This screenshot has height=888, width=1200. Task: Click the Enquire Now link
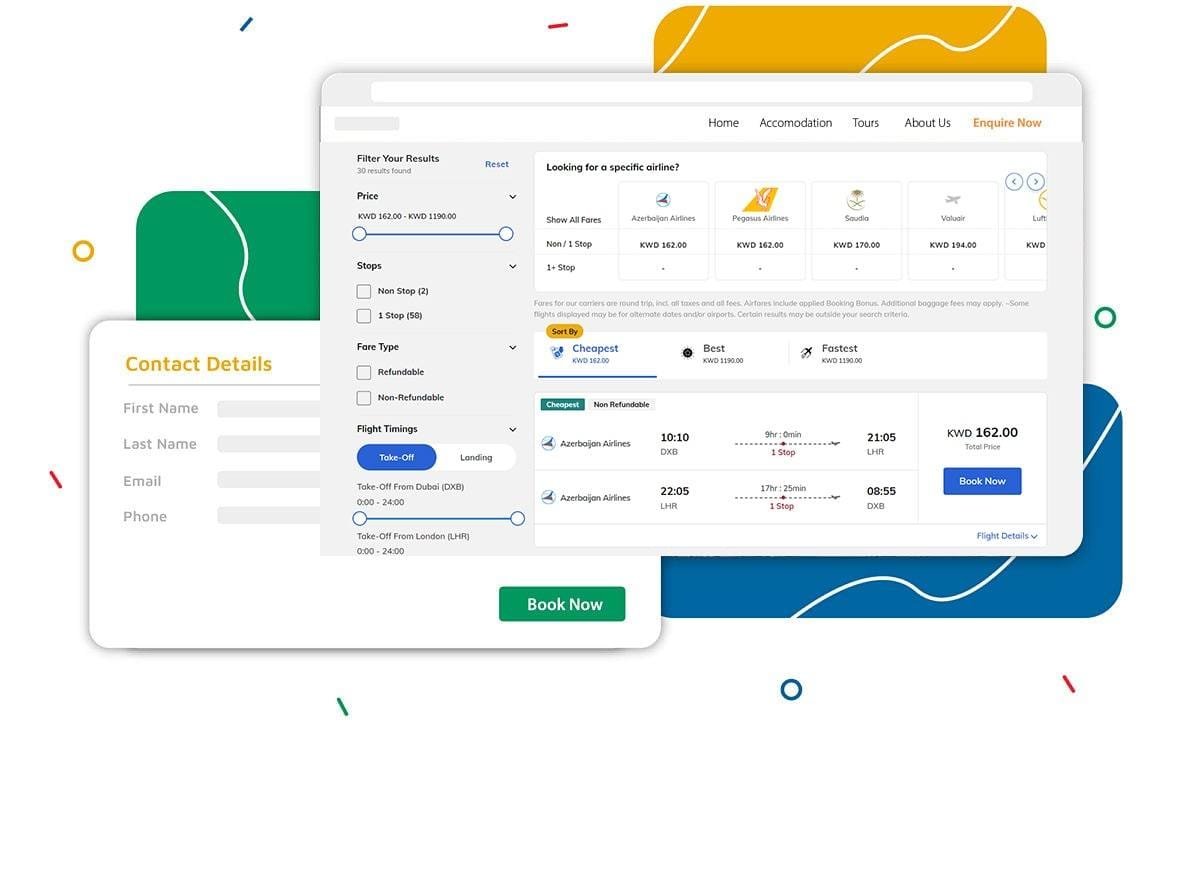[x=1007, y=123]
